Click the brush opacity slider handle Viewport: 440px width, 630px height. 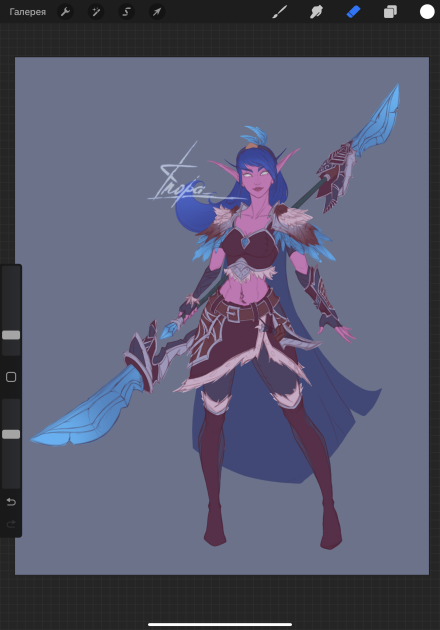(11, 434)
